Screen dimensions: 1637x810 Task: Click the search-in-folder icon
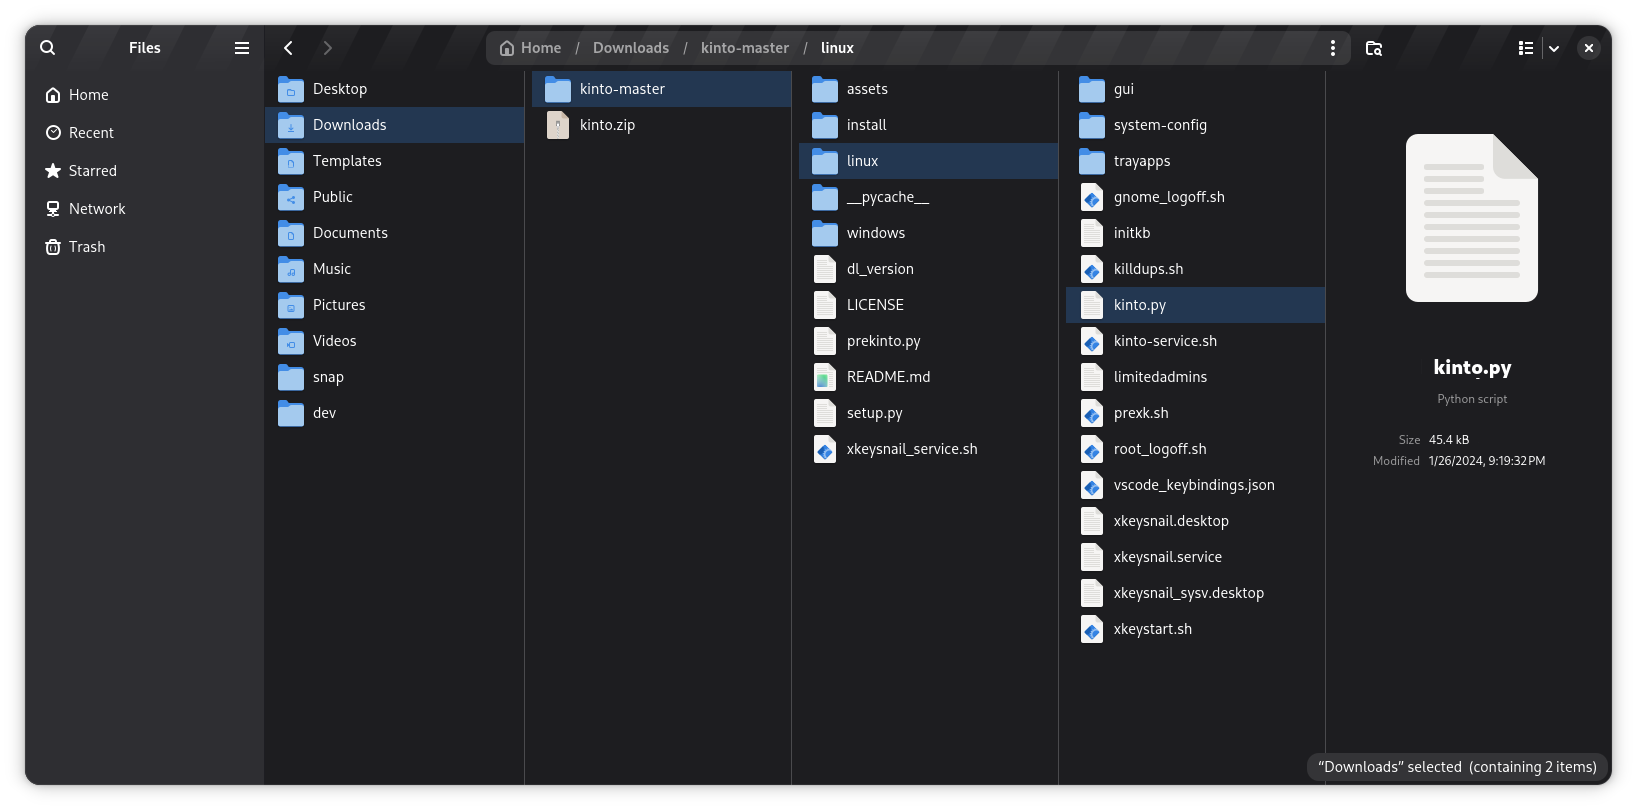(1374, 48)
